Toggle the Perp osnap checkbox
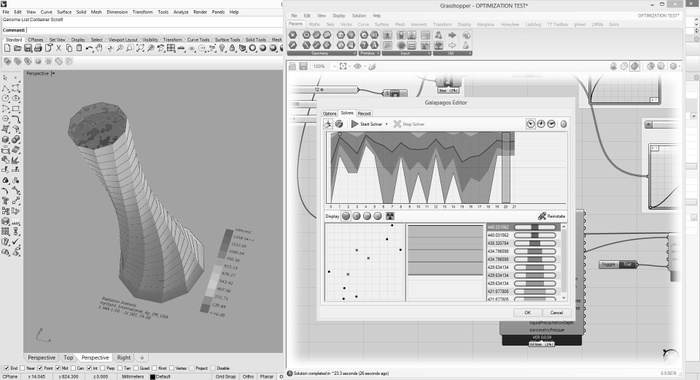700x380 pixels. point(103,368)
